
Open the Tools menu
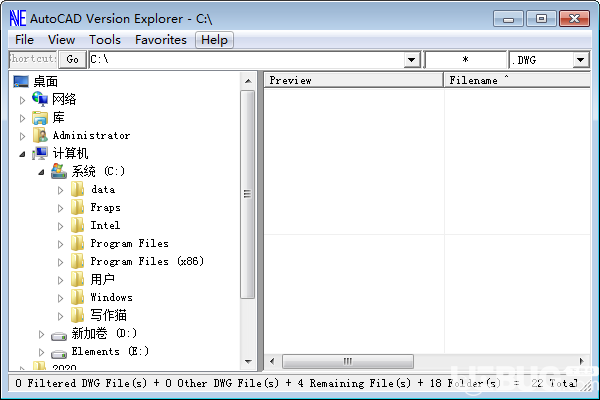coord(105,40)
